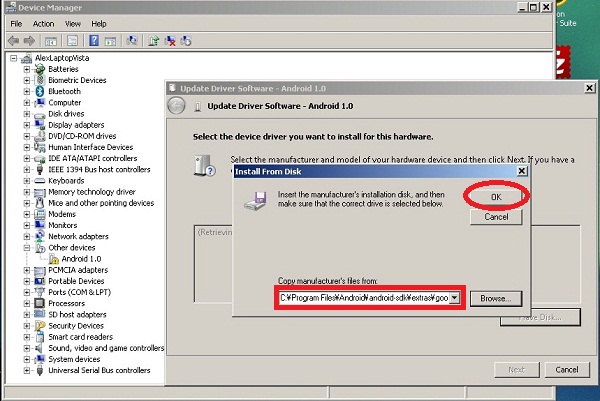Select PCMCIA adapters in tree
The image size is (600, 401).
coord(78,270)
